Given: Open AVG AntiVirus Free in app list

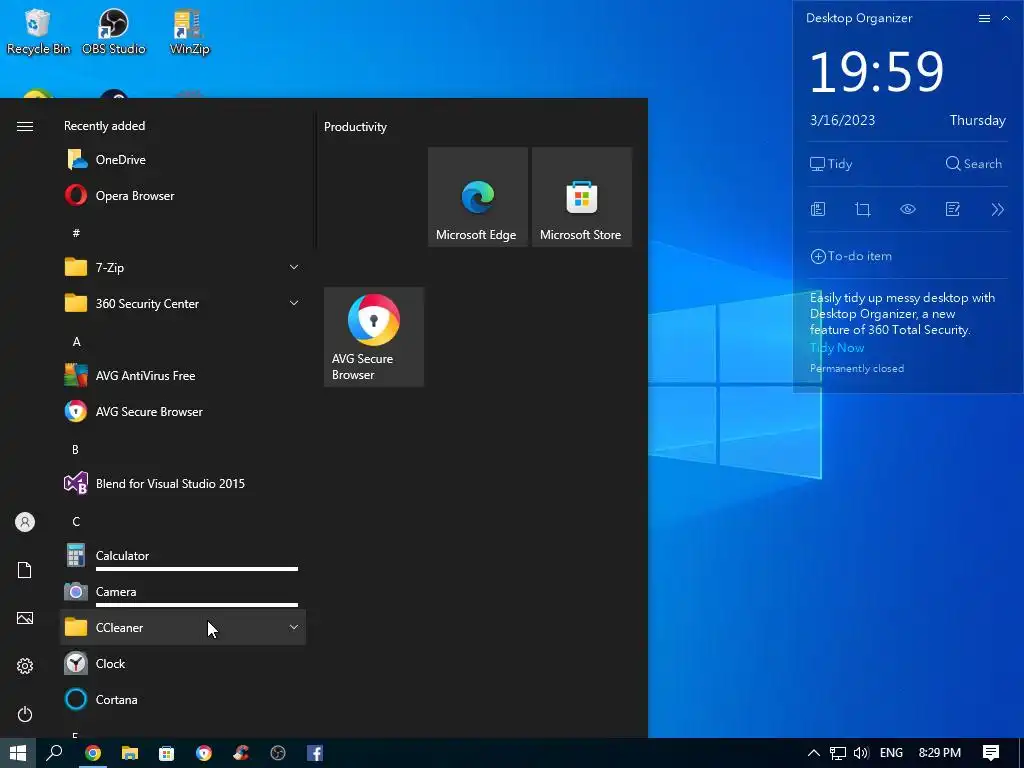Looking at the screenshot, I should coord(183,376).
